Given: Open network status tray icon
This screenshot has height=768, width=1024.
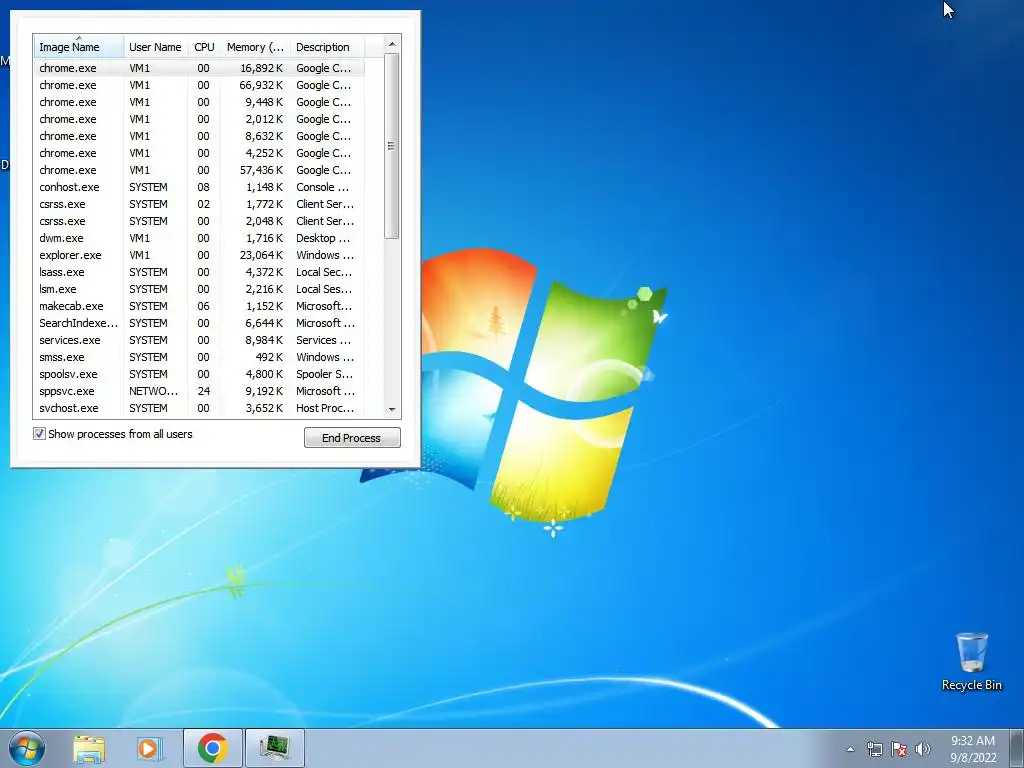Looking at the screenshot, I should point(874,749).
